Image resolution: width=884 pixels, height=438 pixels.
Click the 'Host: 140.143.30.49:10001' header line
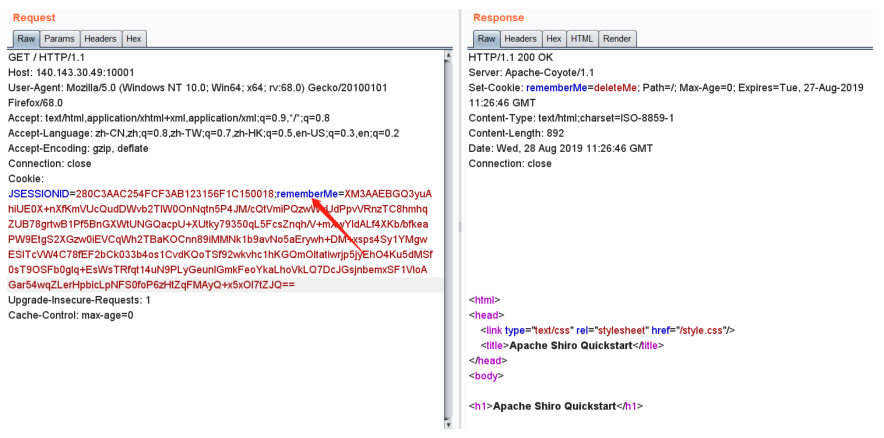71,73
